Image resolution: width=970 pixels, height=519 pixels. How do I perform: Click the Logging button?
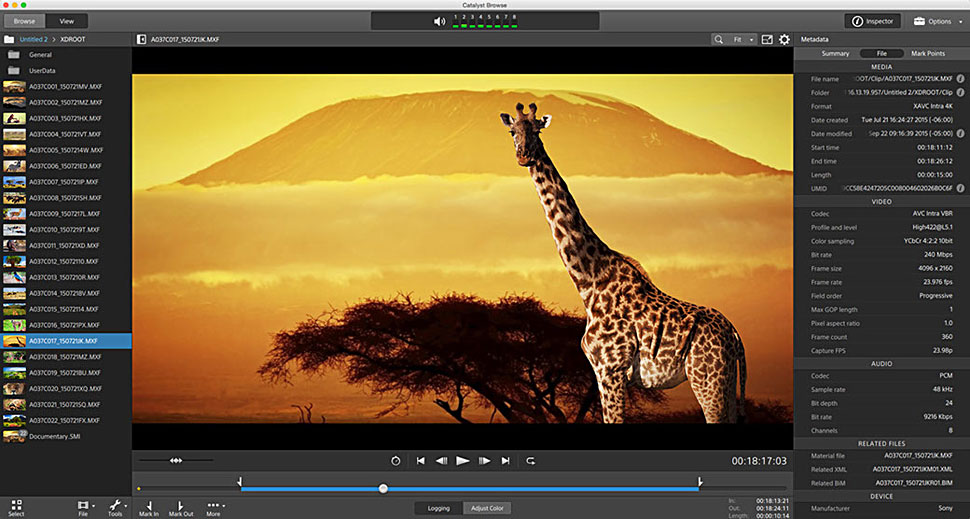[x=439, y=508]
